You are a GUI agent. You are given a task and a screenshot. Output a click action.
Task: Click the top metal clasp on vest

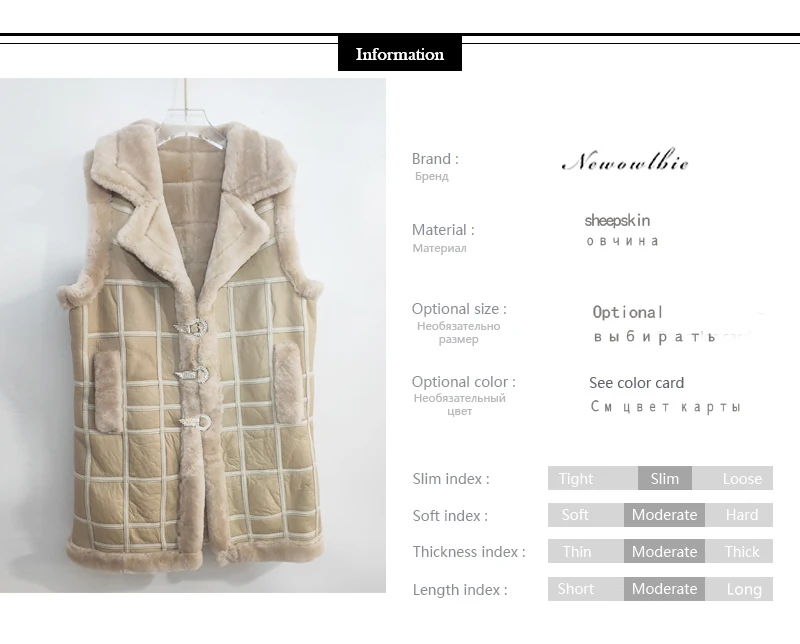191,327
